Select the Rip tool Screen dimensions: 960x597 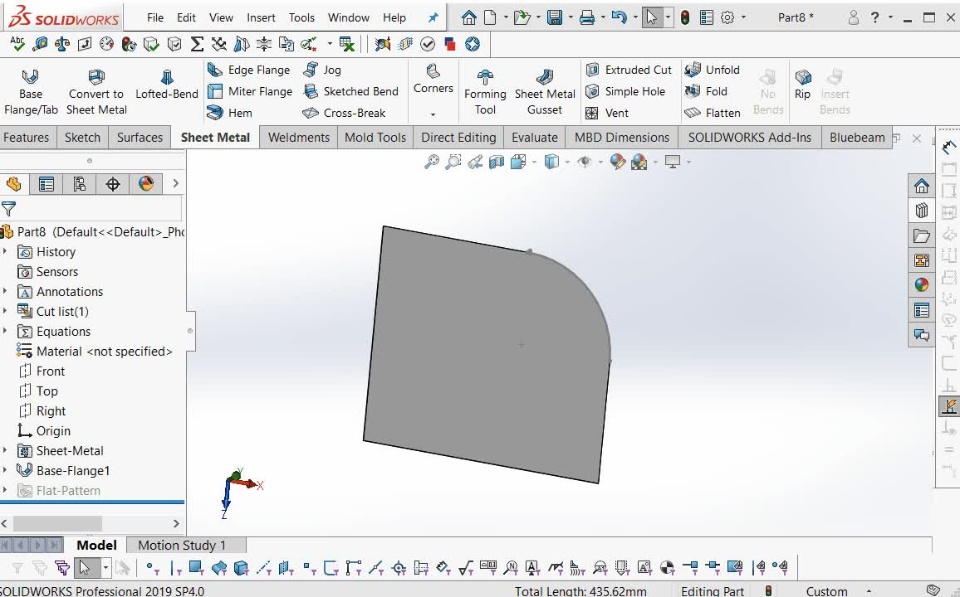[x=803, y=84]
